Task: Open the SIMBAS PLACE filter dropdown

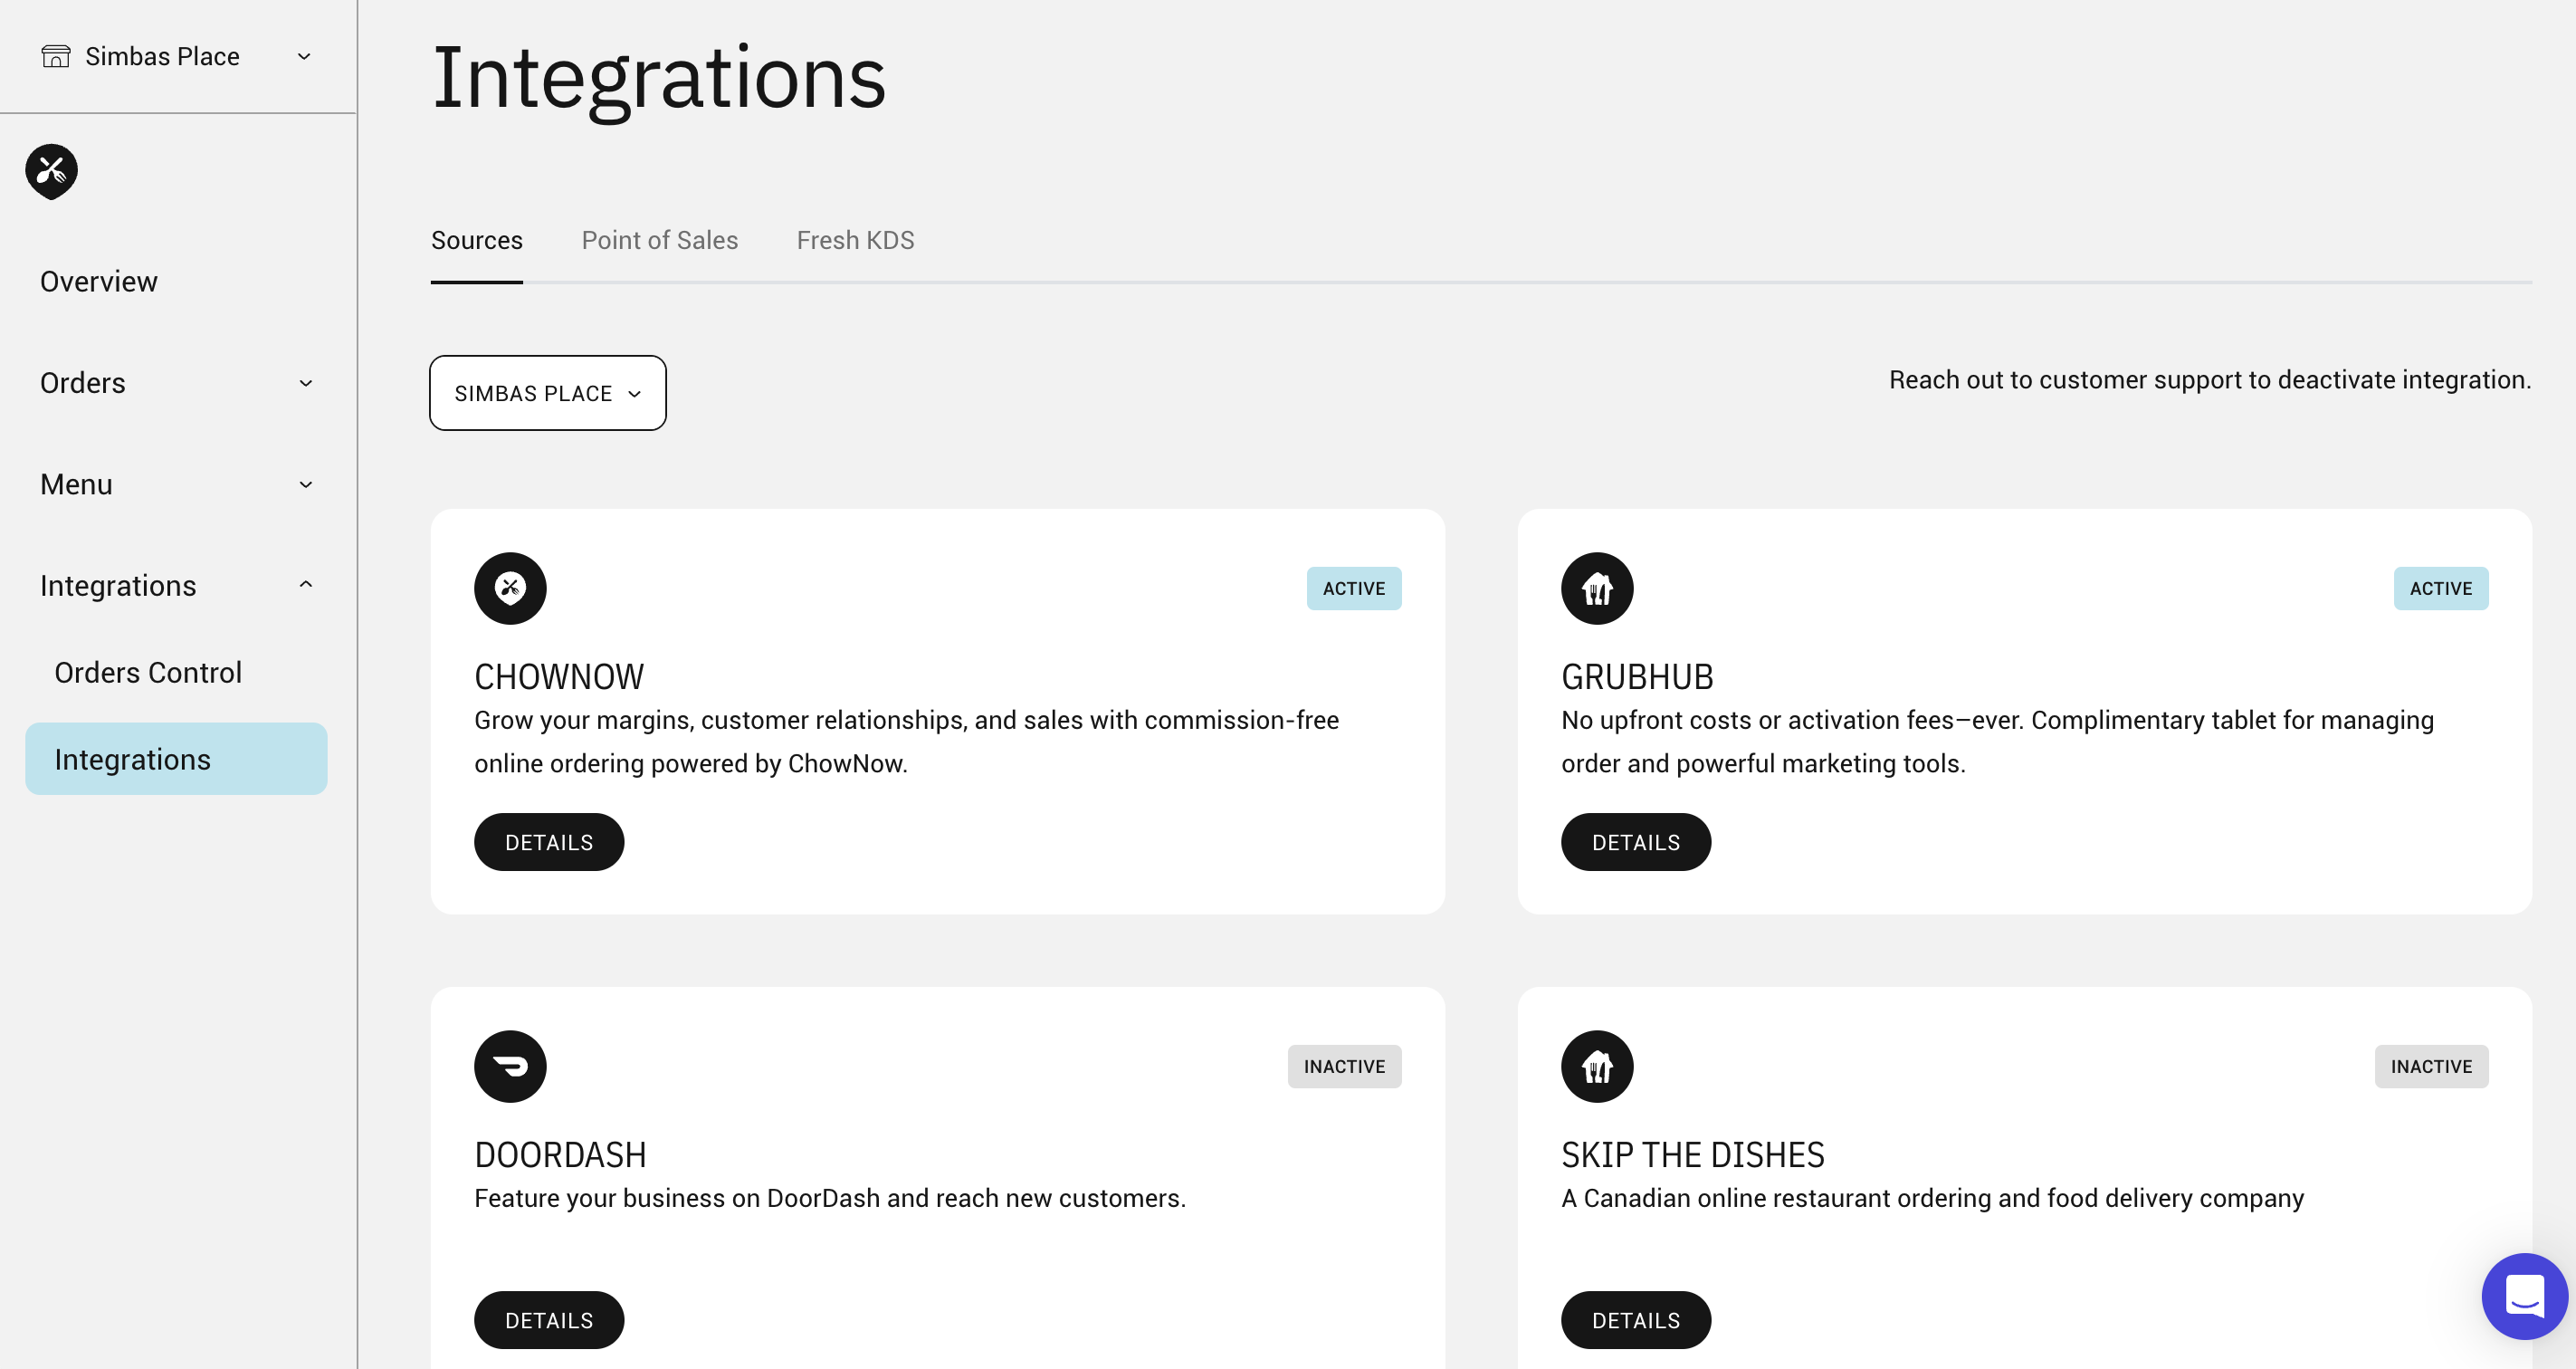Action: point(547,393)
